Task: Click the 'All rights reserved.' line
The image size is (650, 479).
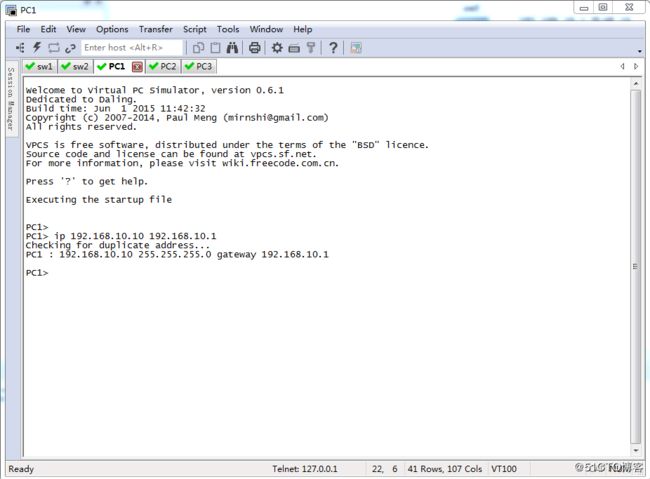Action: [x=81, y=126]
